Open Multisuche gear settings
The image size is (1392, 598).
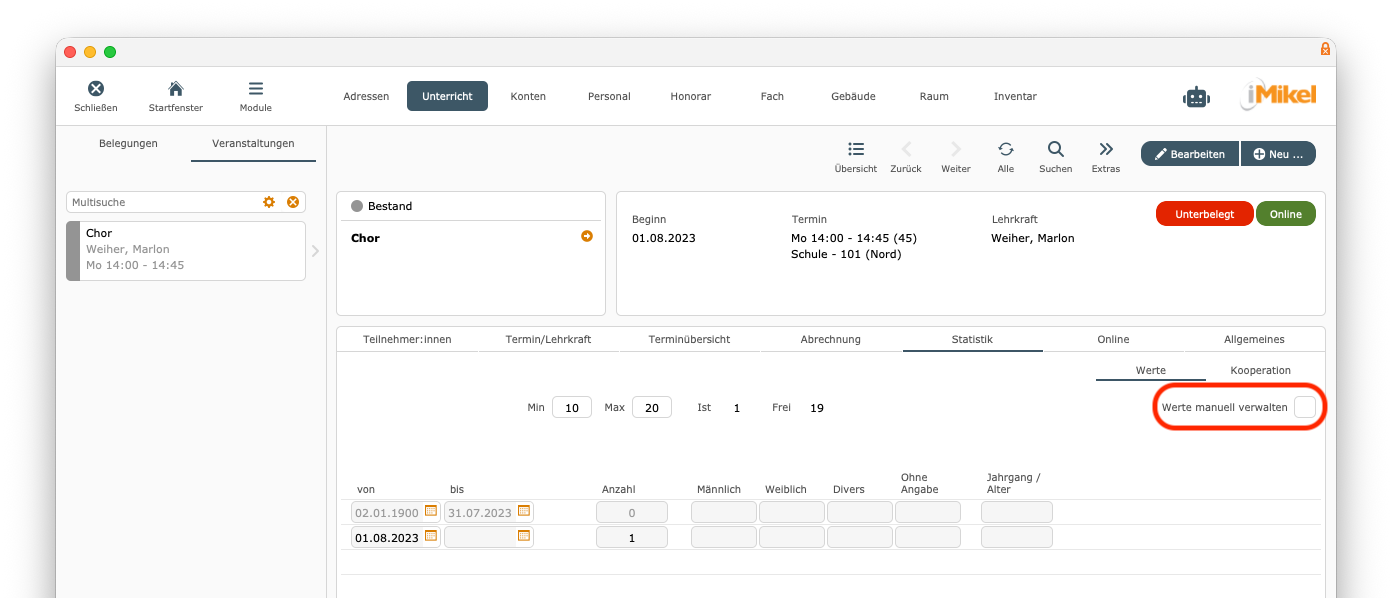[269, 202]
